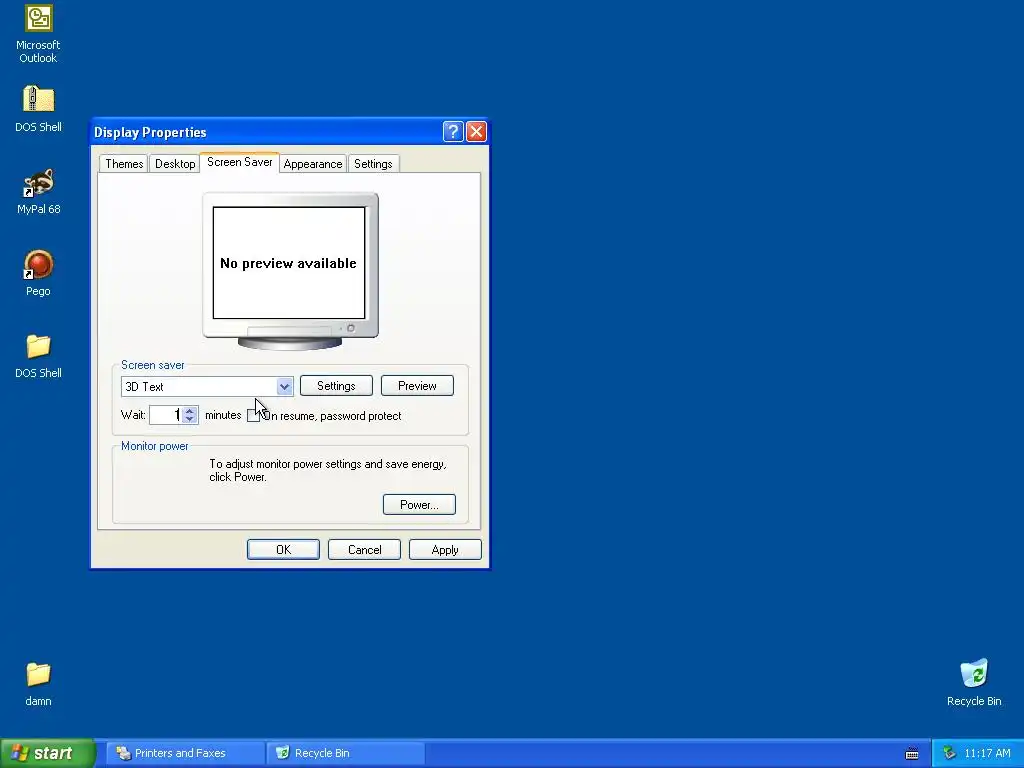Click the Display Properties title bar text
Viewport: 1024px width, 768px height.
click(150, 133)
